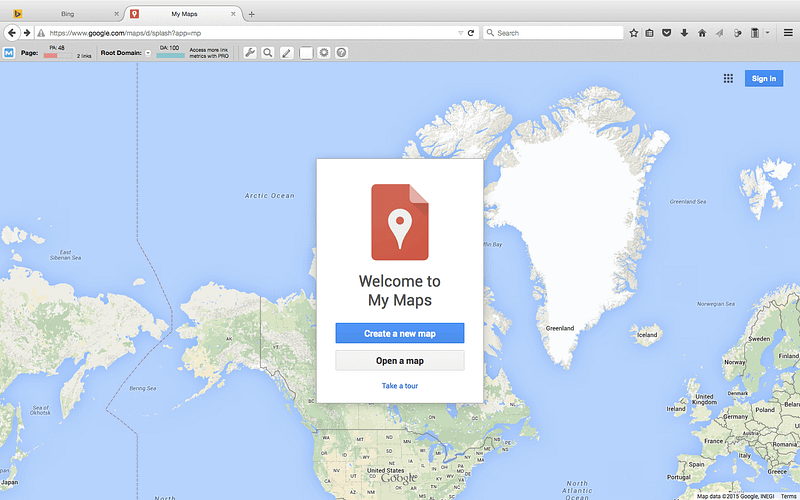Screen dimensions: 800x500
Task: Go to the home page icon
Action: click(702, 33)
